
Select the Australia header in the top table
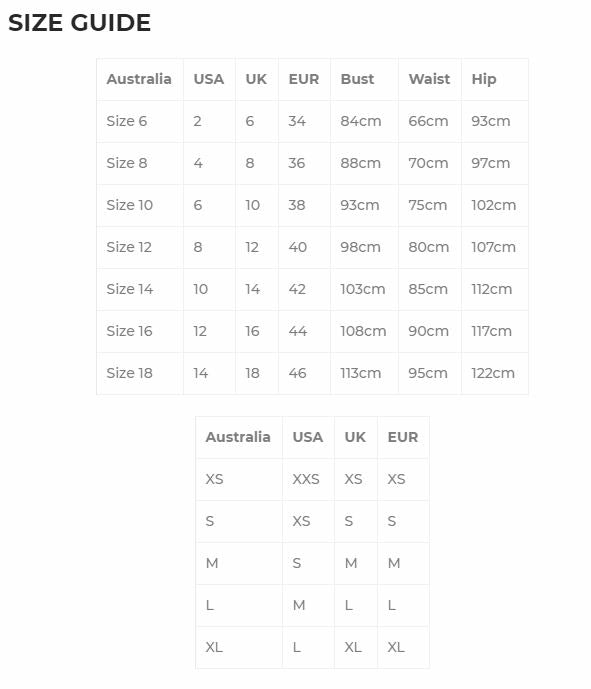point(139,79)
